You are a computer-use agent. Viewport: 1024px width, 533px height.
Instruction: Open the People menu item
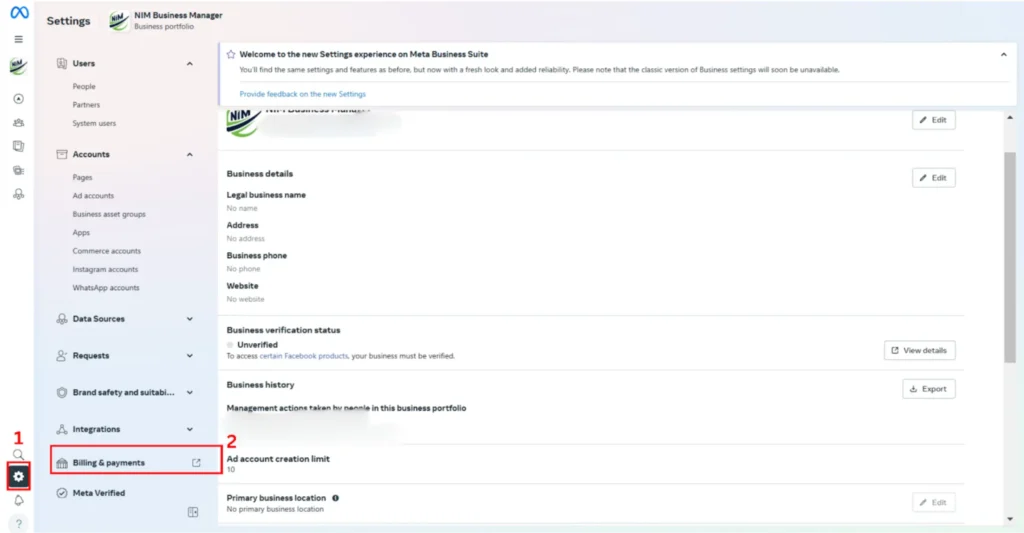coord(84,86)
